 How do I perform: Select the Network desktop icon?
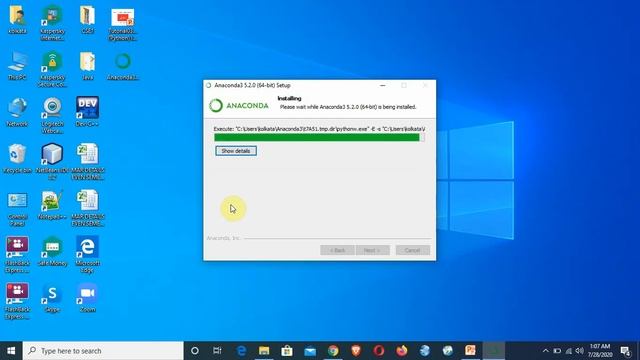coord(17,112)
